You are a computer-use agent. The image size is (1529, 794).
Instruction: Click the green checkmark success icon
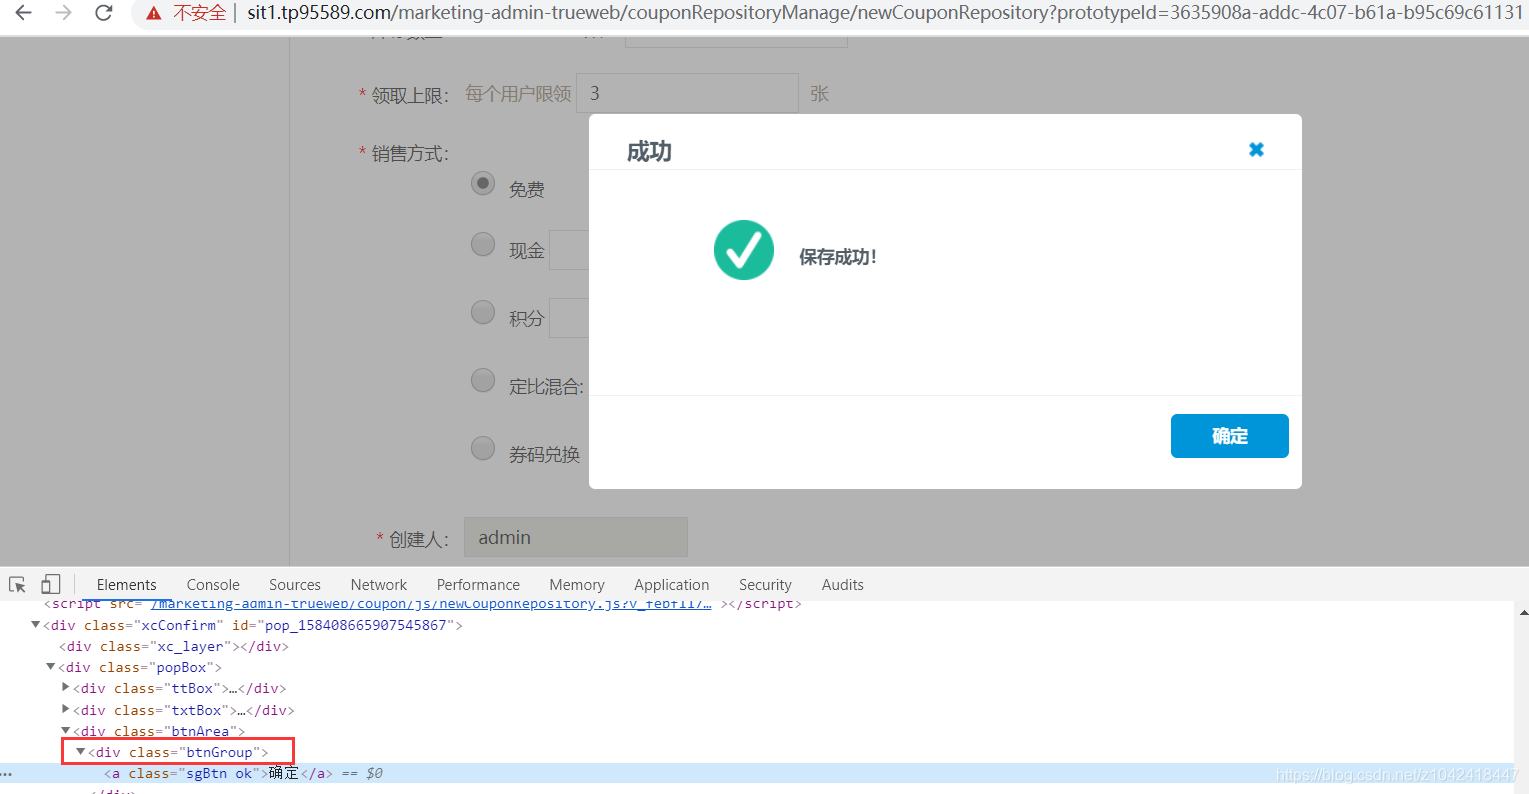click(743, 250)
